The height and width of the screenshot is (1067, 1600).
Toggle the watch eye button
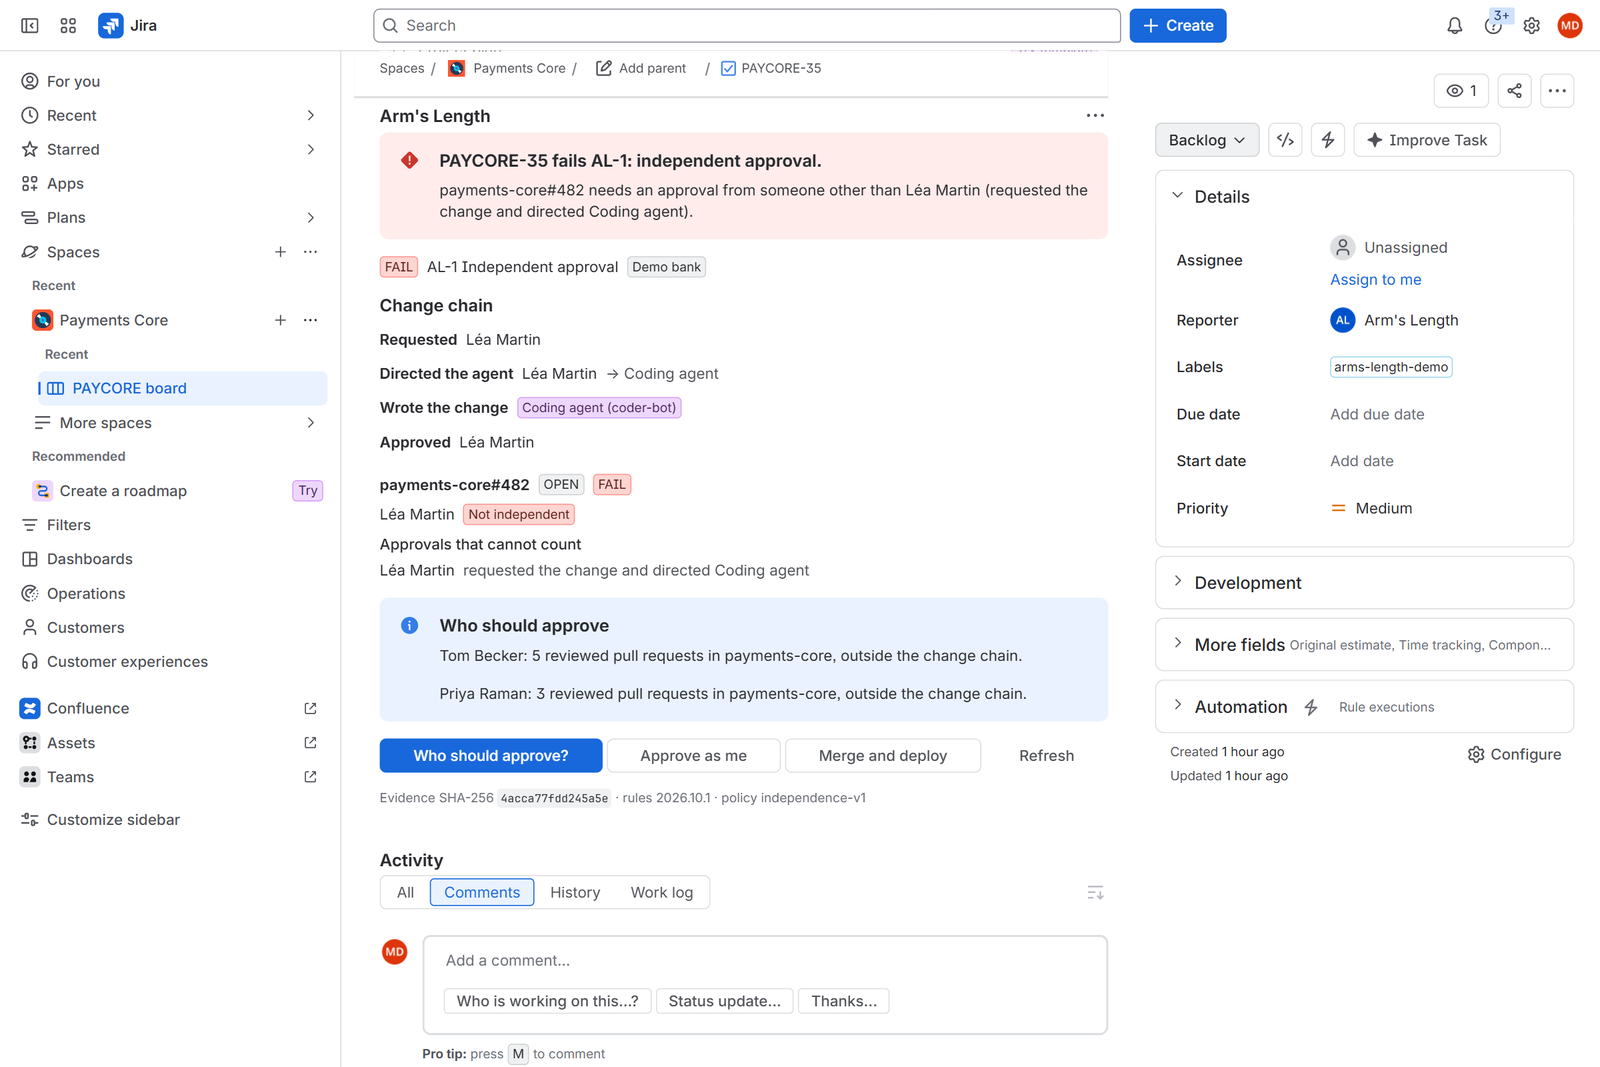click(1461, 91)
